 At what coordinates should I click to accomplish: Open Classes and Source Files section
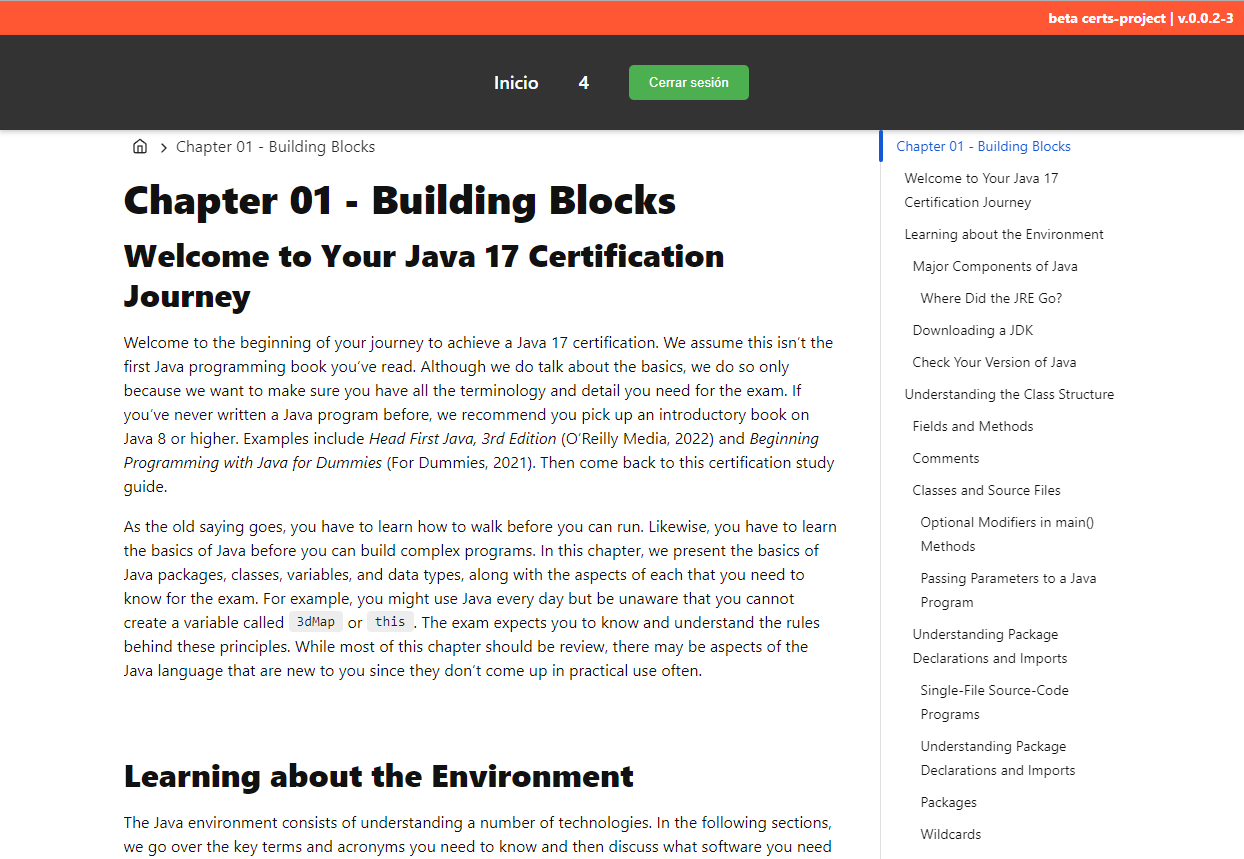pos(986,490)
